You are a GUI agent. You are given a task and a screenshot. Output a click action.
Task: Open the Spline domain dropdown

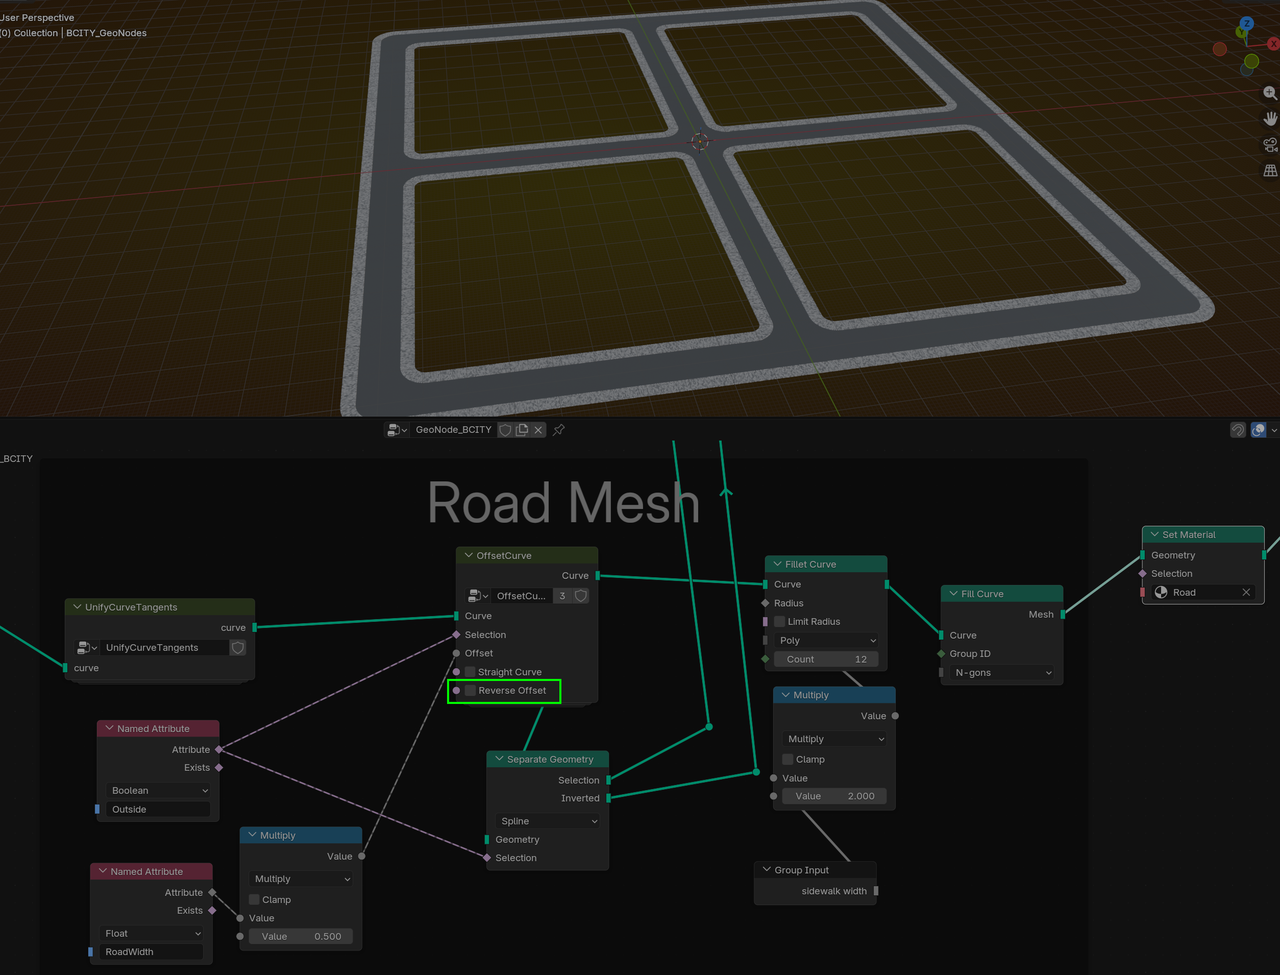[x=548, y=821]
